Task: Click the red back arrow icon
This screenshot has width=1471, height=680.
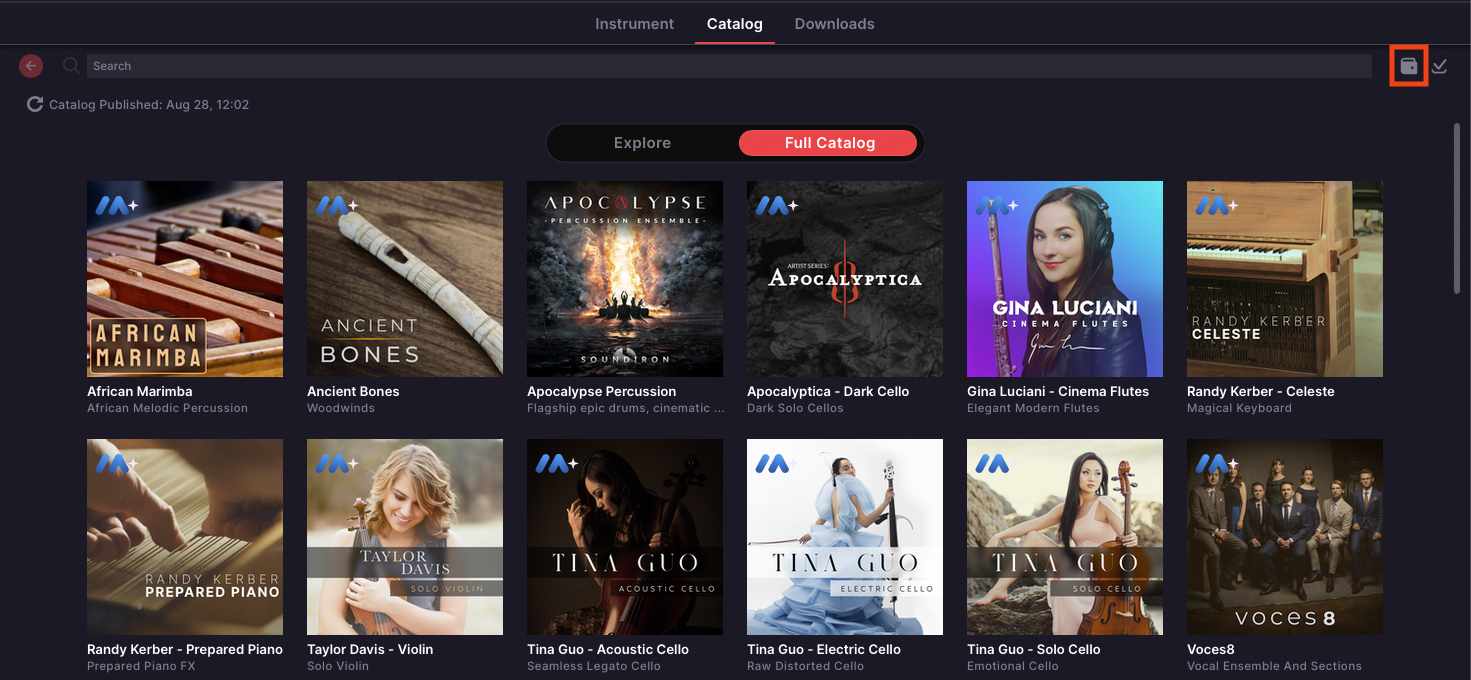Action: pos(31,66)
